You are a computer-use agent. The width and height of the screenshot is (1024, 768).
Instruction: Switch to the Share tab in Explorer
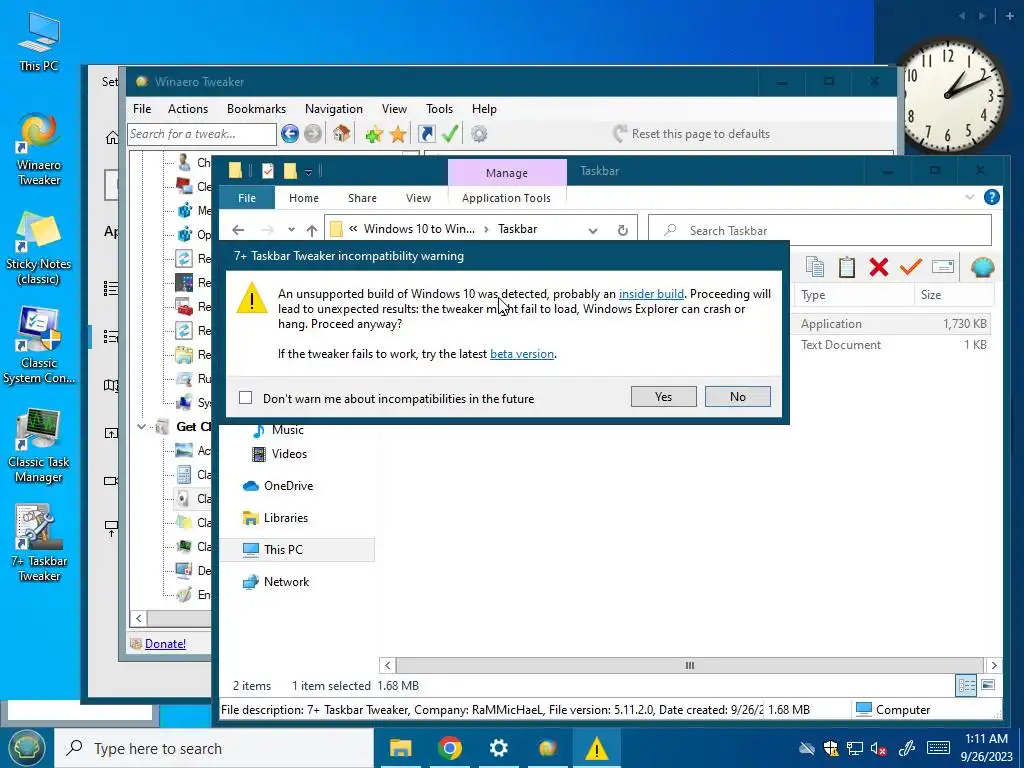point(362,198)
